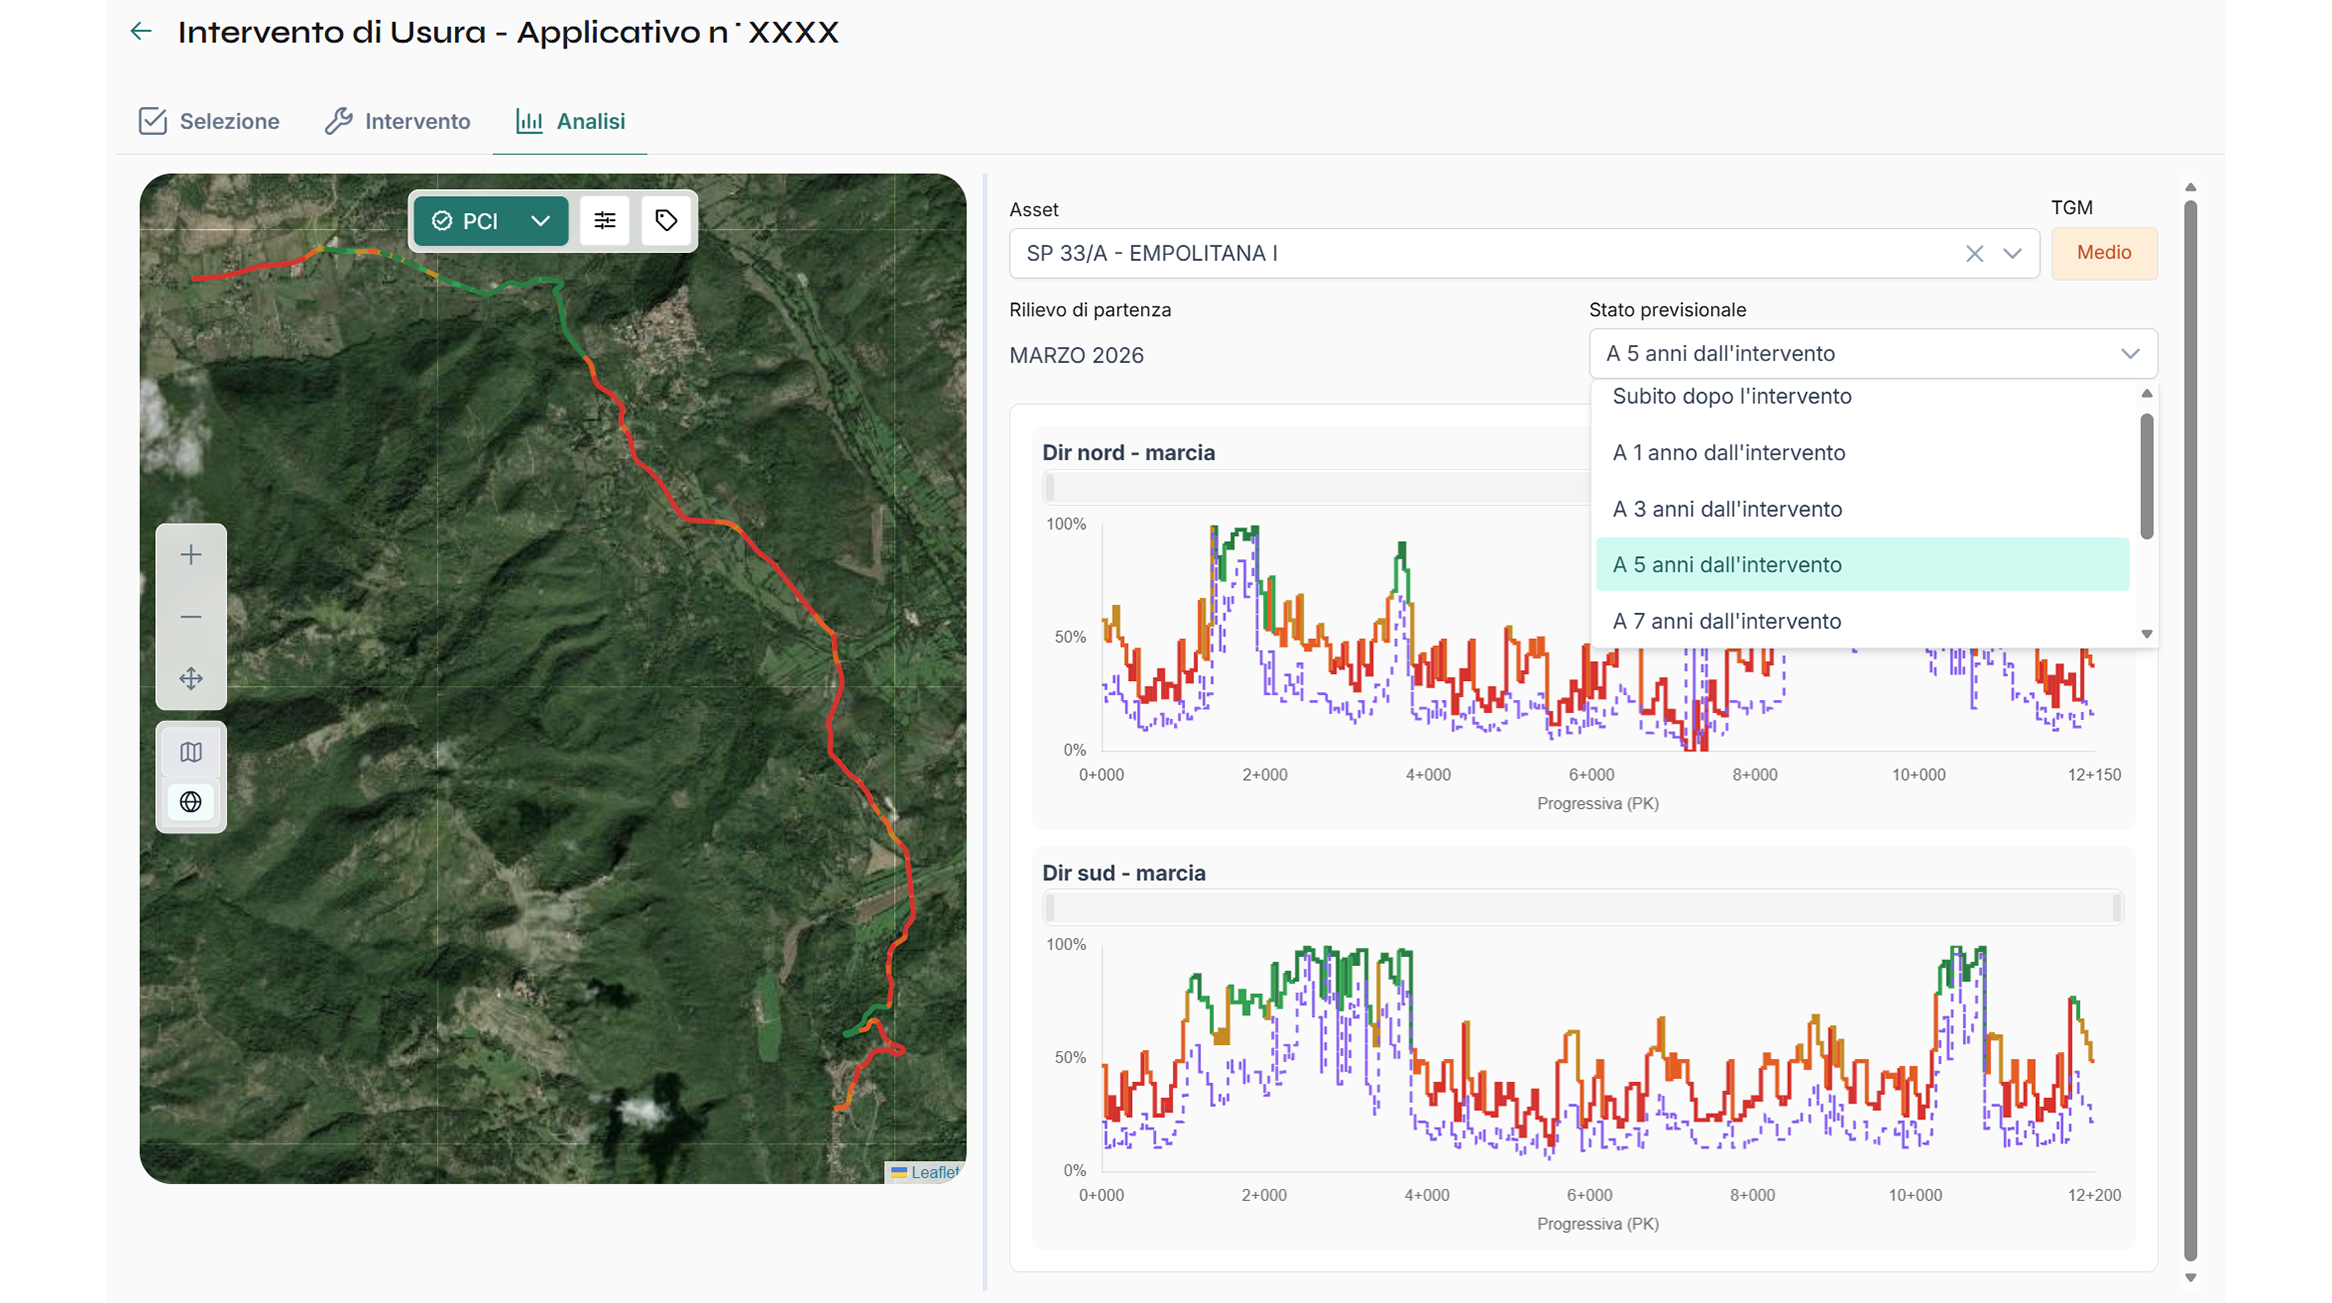Screen dimensions: 2332x1303
Task: Open map filter settings sliders icon
Action: (605, 221)
